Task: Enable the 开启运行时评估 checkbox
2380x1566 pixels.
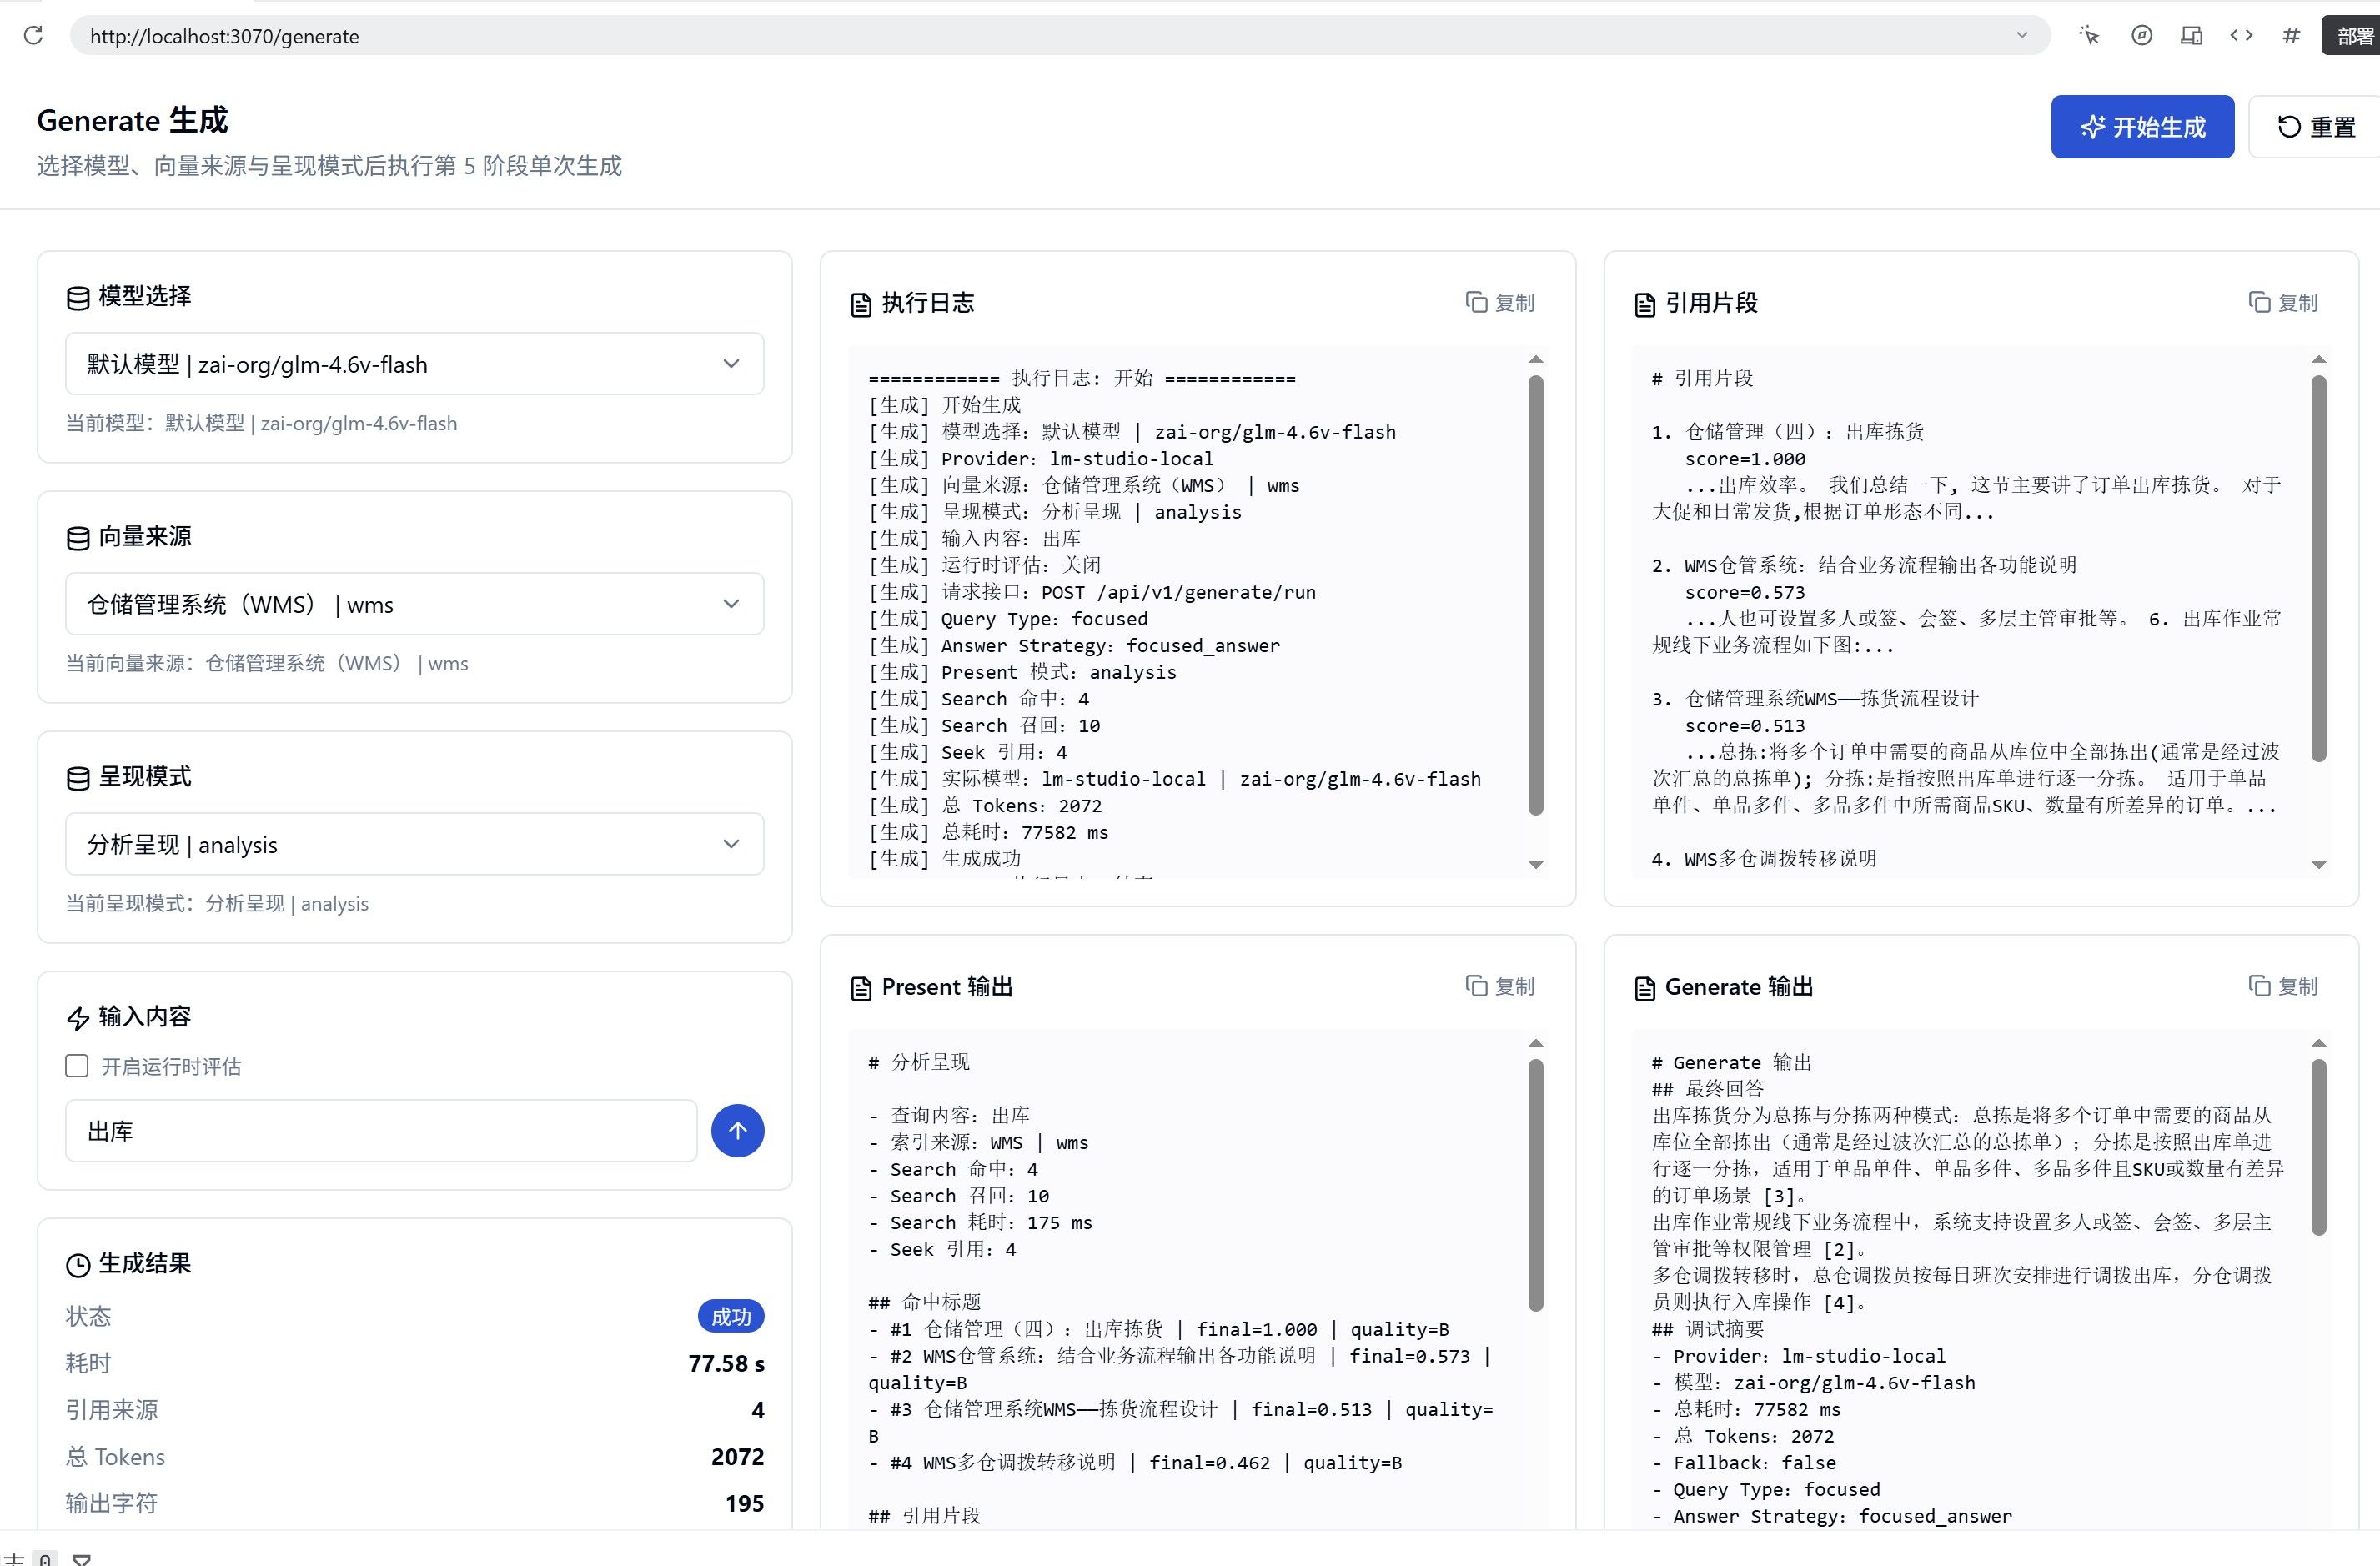Action: (x=77, y=1066)
